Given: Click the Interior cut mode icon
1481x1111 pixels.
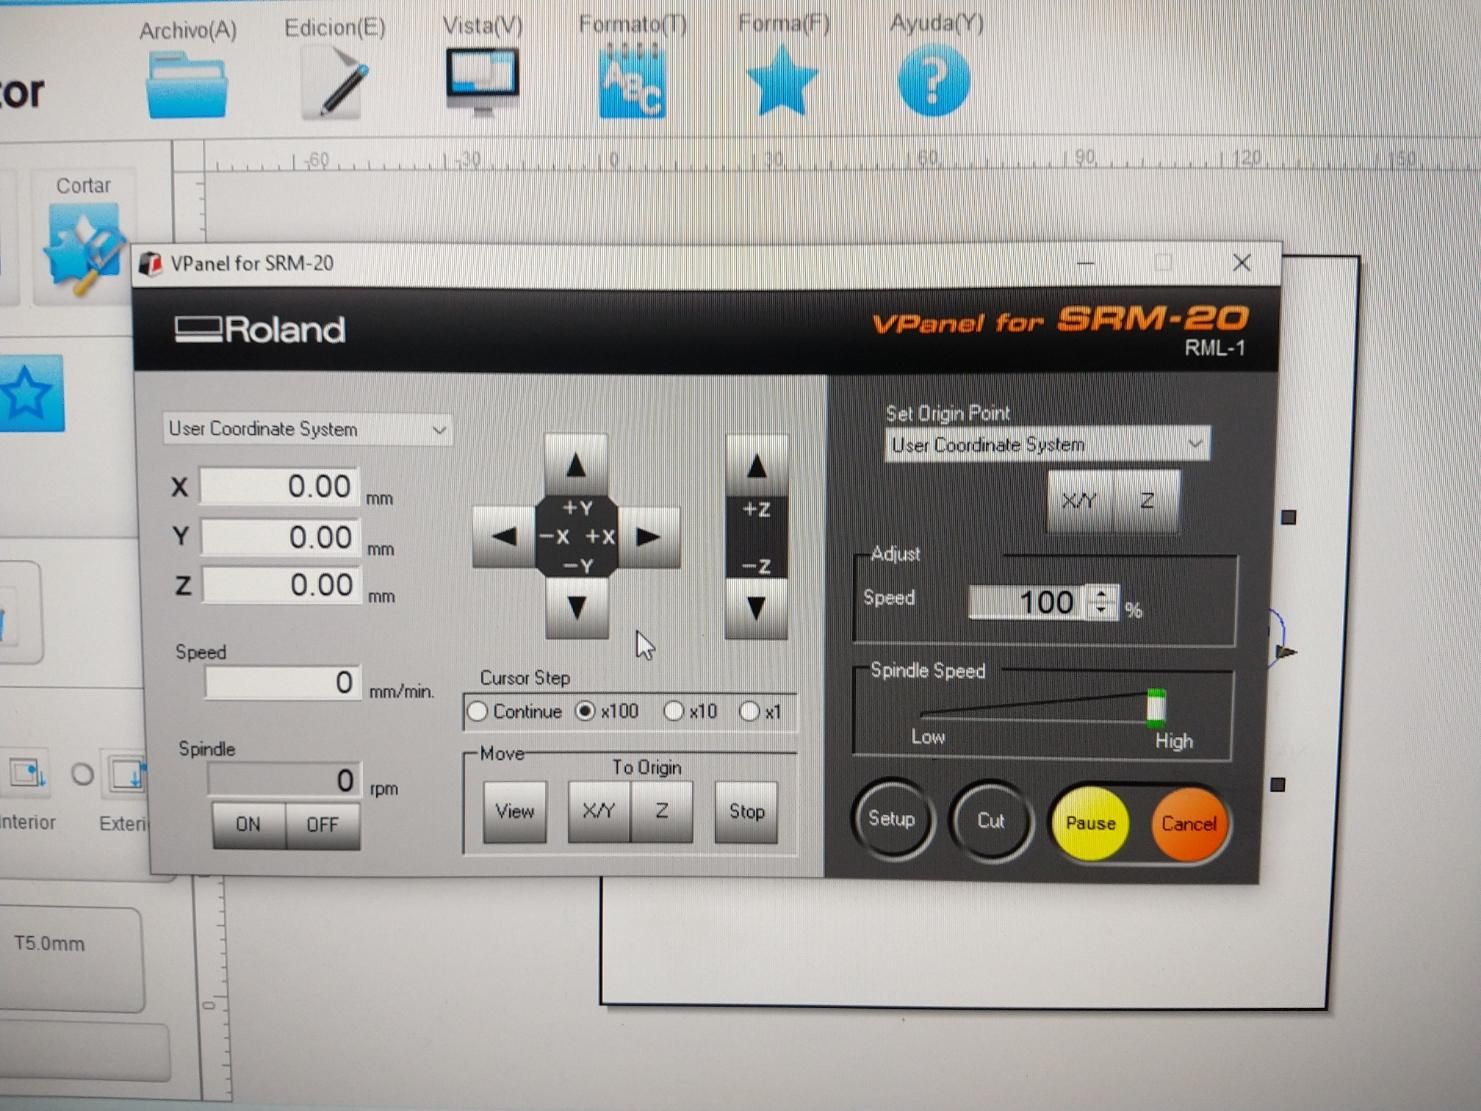Looking at the screenshot, I should coord(27,773).
